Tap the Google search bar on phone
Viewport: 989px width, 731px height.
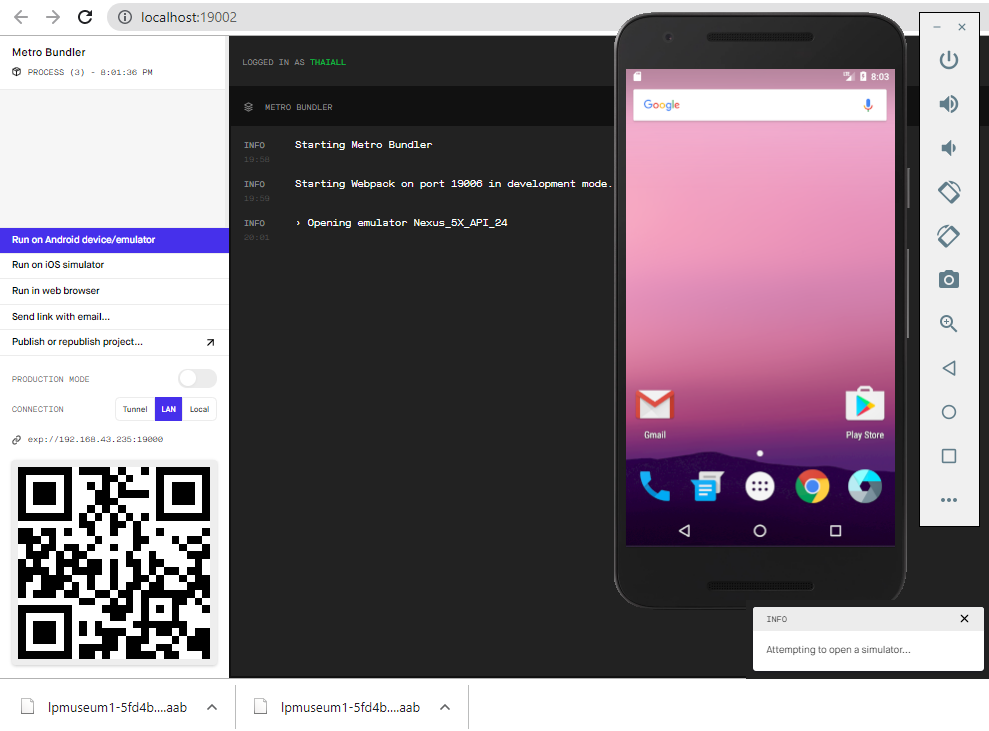(x=759, y=105)
